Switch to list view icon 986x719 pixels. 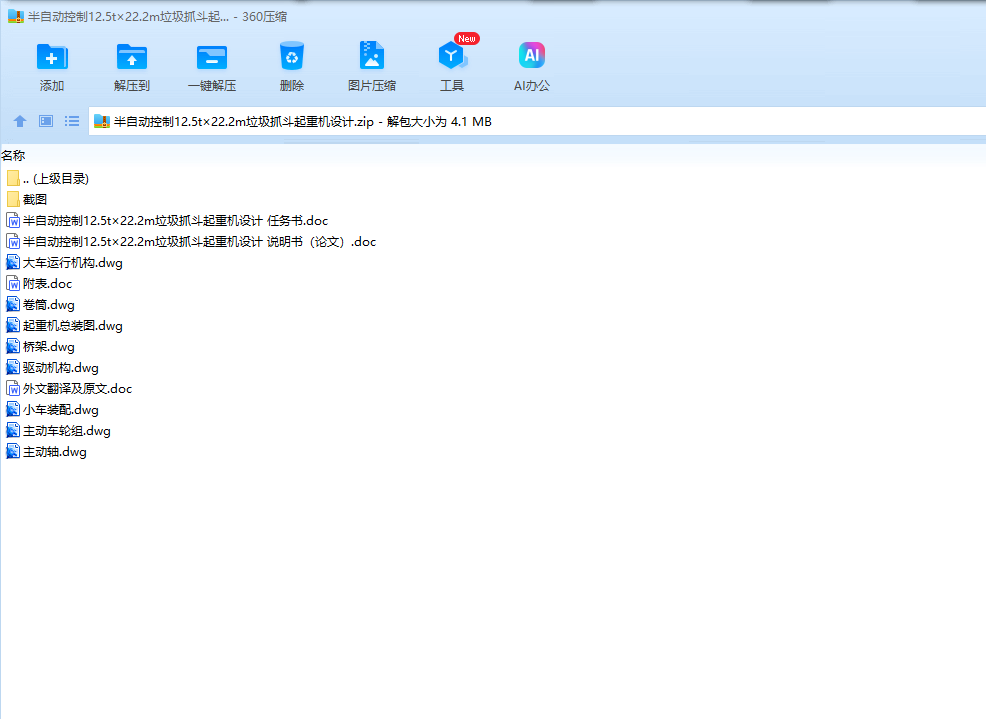point(72,121)
